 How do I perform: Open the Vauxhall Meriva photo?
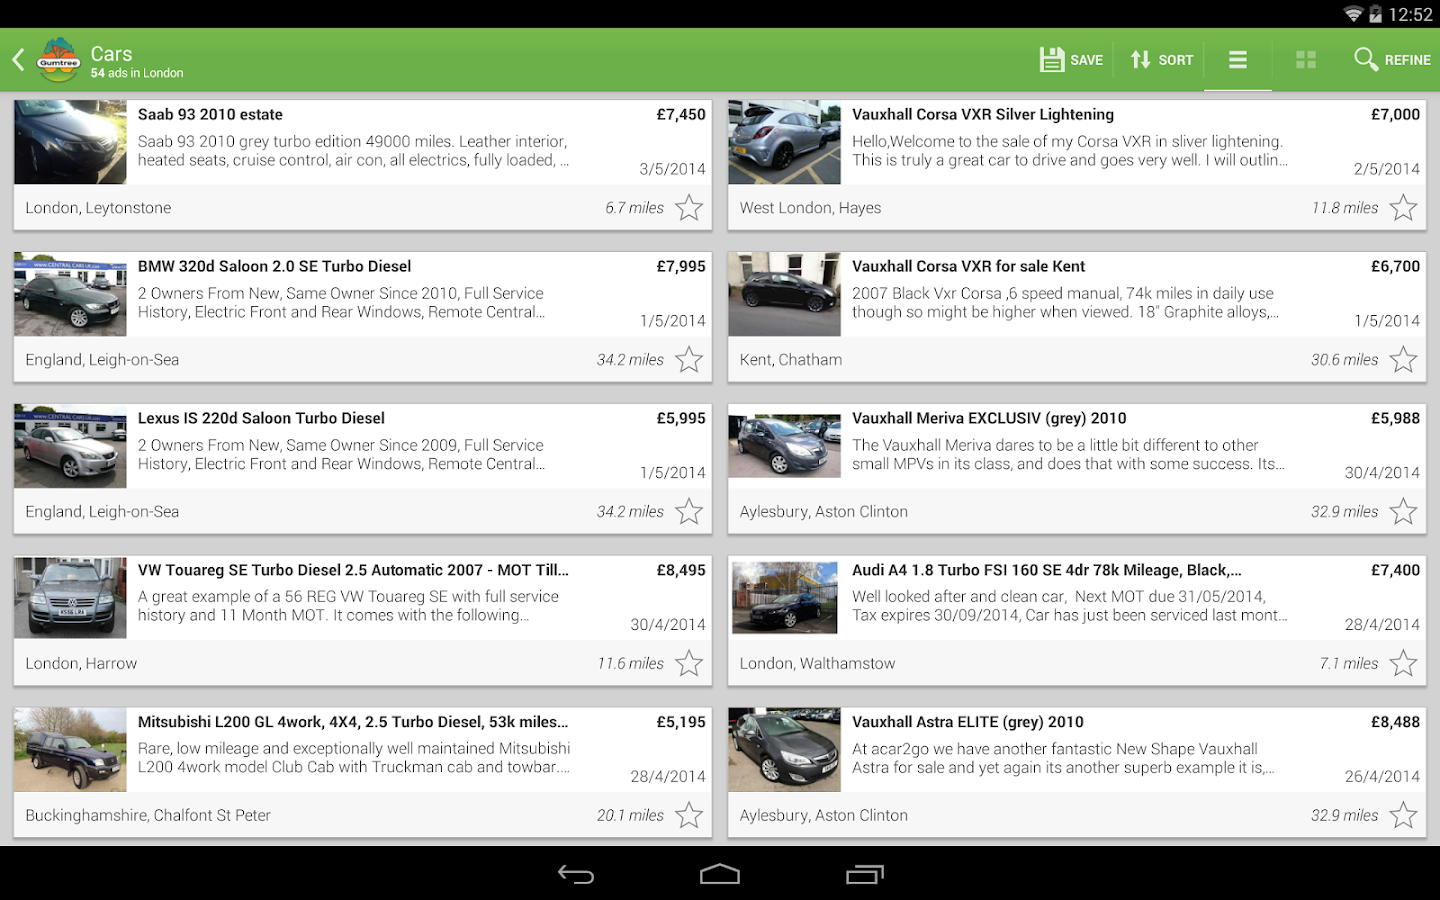pos(784,446)
